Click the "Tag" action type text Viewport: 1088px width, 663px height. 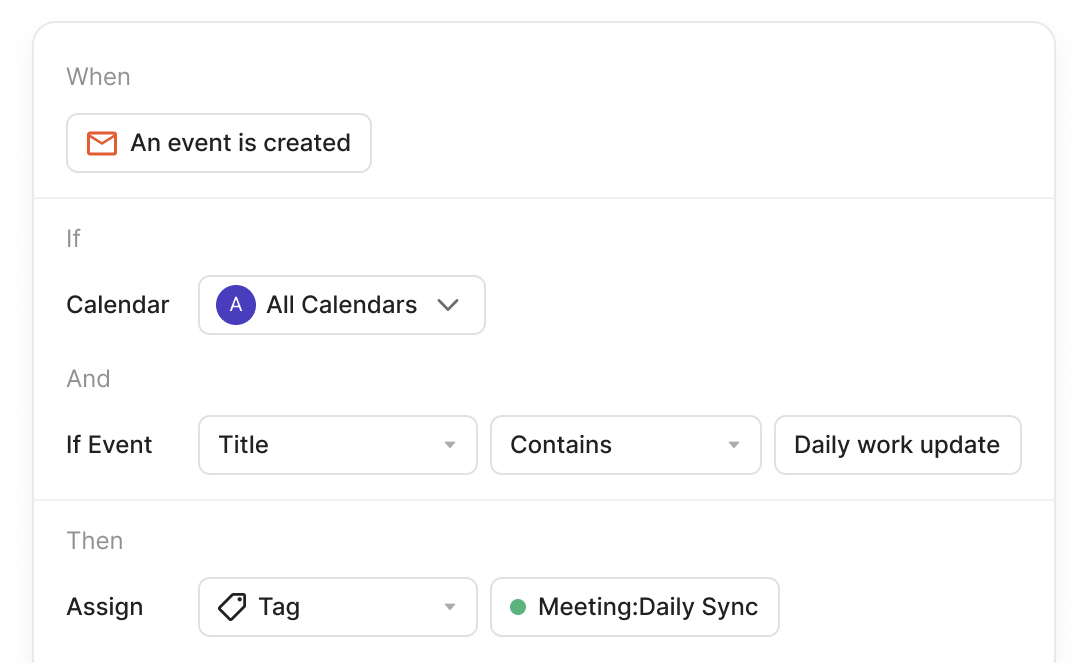point(279,607)
